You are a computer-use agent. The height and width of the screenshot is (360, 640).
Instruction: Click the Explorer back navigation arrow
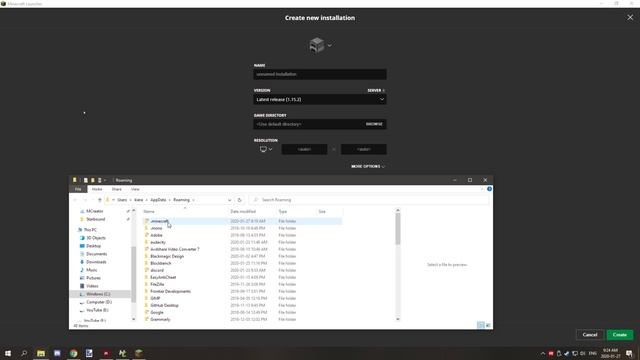[x=75, y=200]
